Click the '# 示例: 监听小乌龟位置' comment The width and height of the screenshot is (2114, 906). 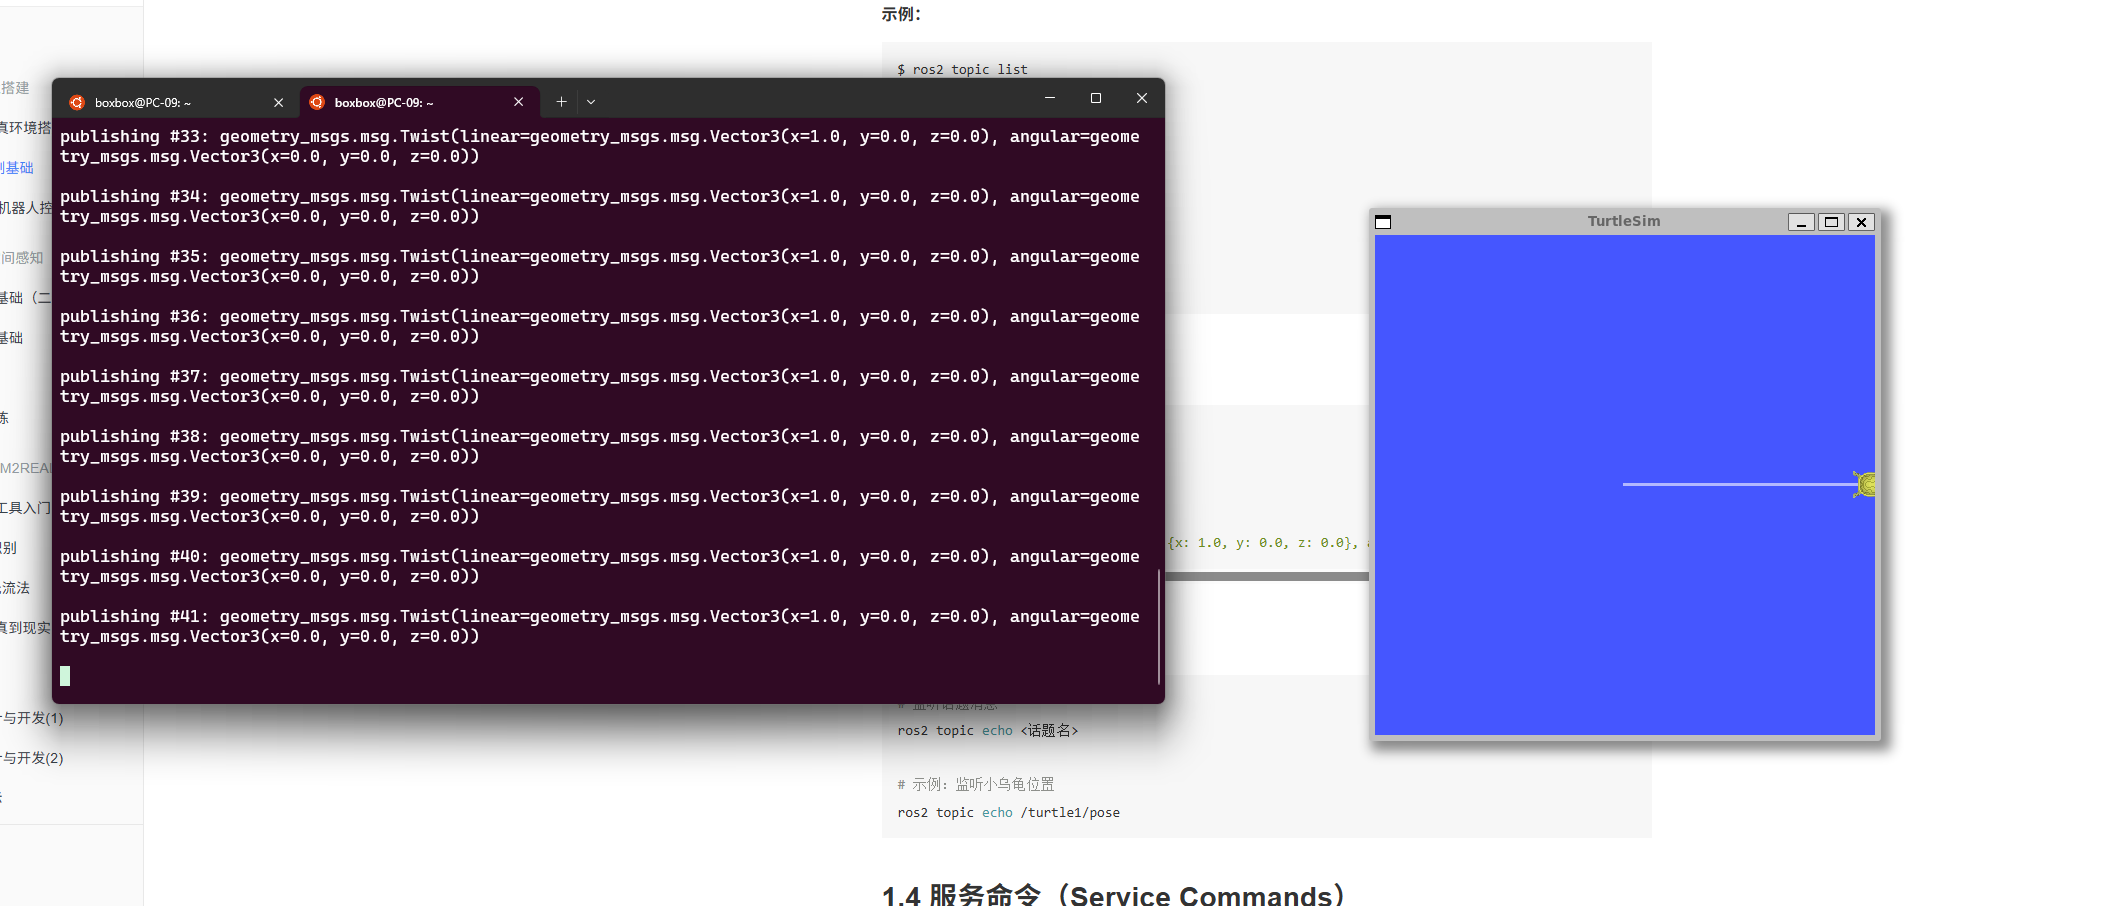point(976,785)
